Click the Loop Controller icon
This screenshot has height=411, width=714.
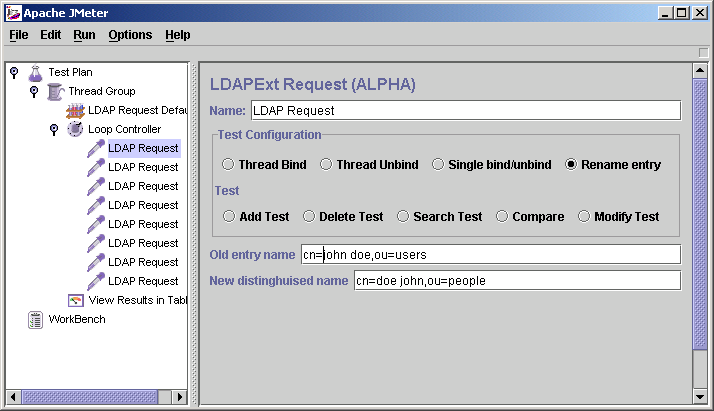click(76, 129)
